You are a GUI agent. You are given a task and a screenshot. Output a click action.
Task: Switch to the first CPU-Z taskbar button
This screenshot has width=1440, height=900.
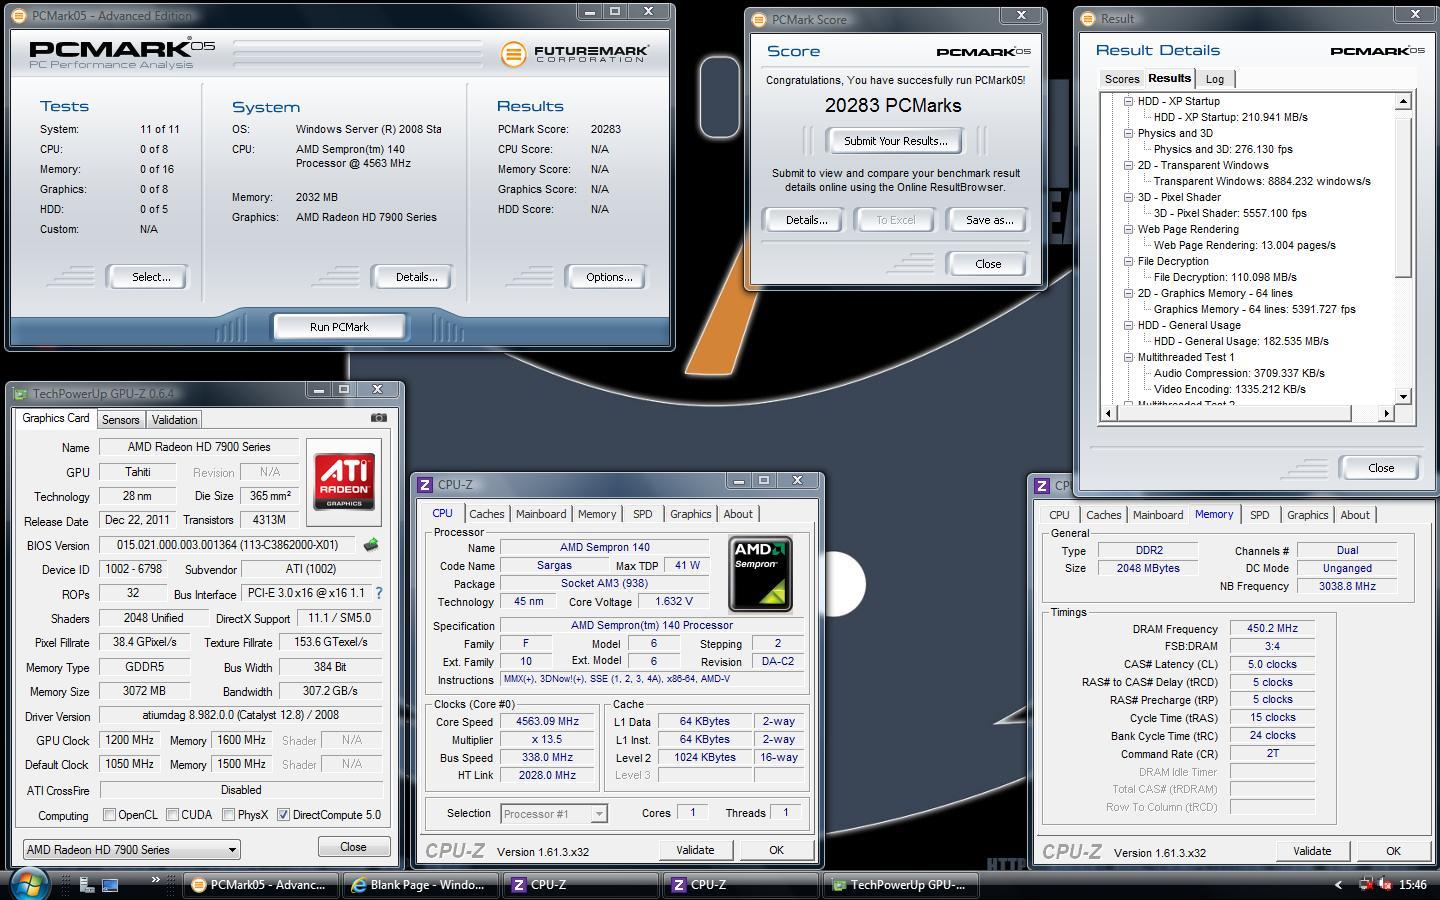pos(579,885)
